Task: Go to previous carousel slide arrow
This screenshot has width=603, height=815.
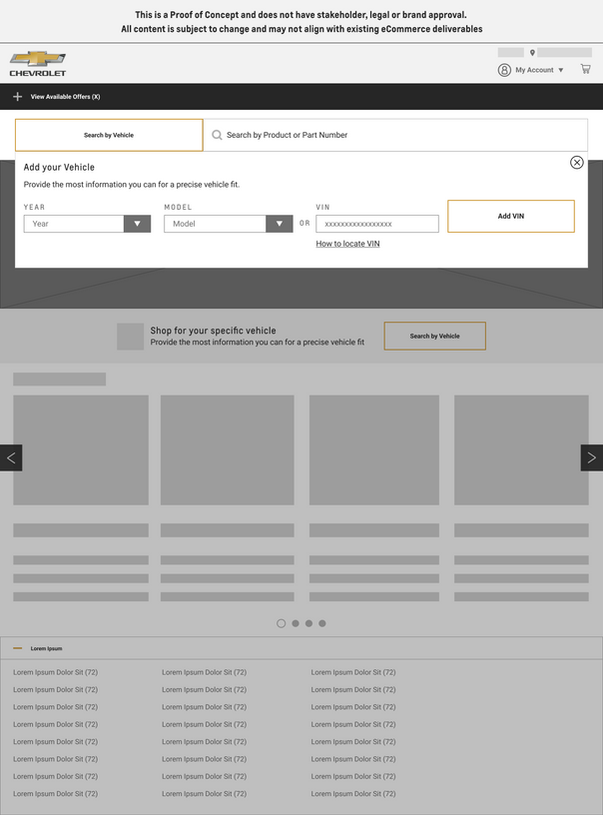Action: (x=11, y=457)
